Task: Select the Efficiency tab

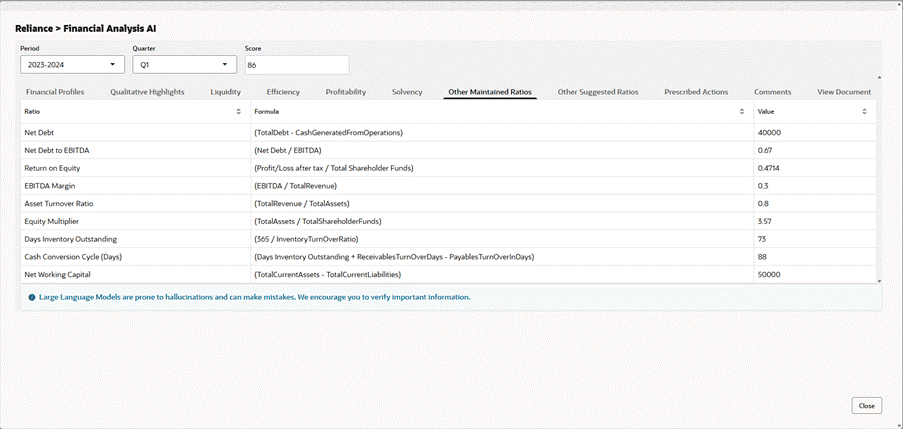Action: tap(283, 92)
